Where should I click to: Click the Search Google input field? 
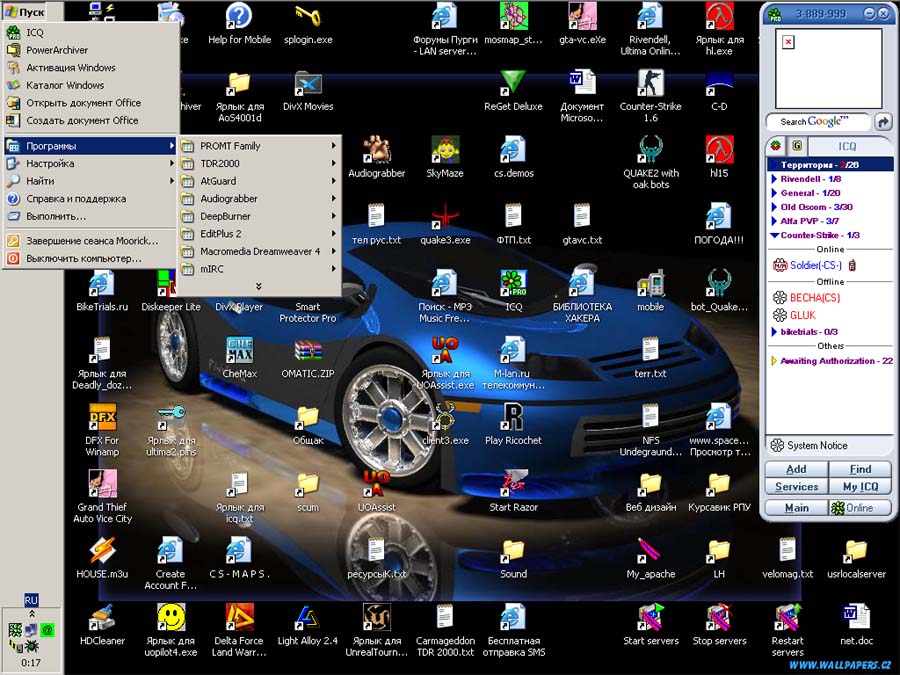coord(818,121)
